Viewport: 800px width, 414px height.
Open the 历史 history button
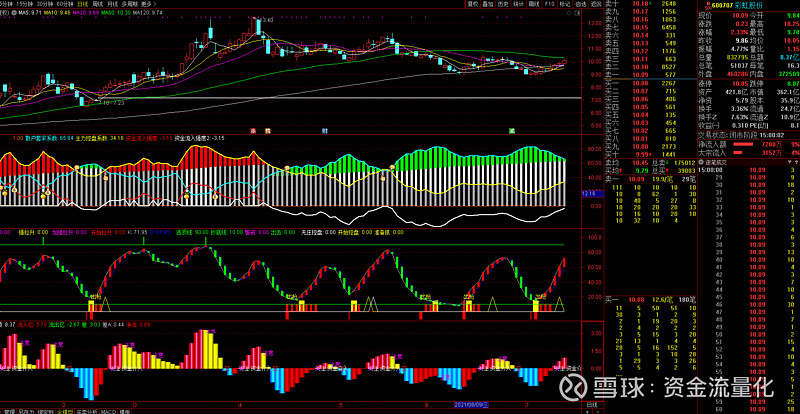coord(503,4)
